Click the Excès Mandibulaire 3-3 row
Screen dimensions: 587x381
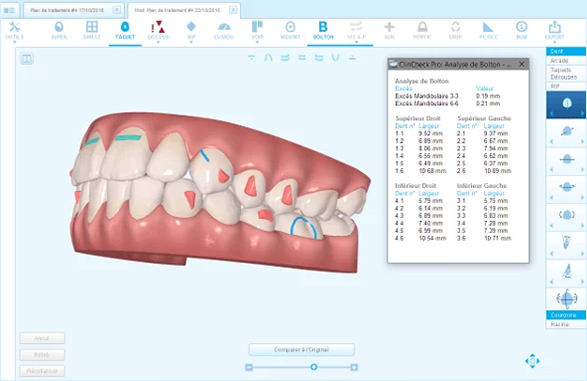click(448, 96)
